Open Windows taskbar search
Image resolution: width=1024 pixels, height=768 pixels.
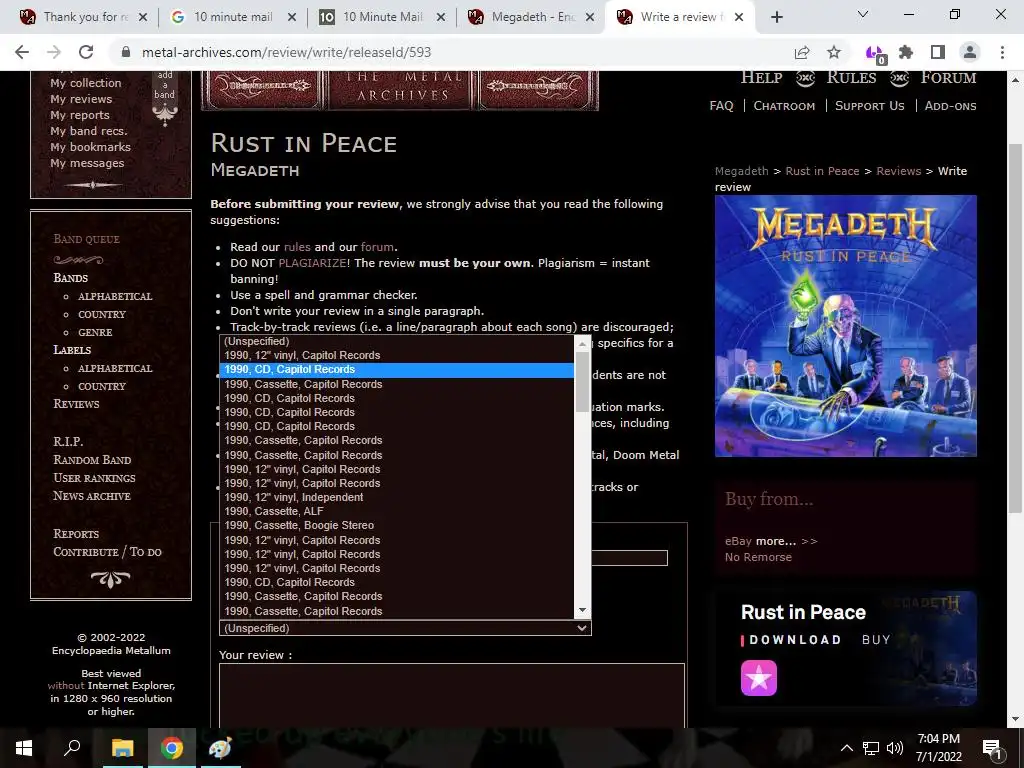point(72,748)
